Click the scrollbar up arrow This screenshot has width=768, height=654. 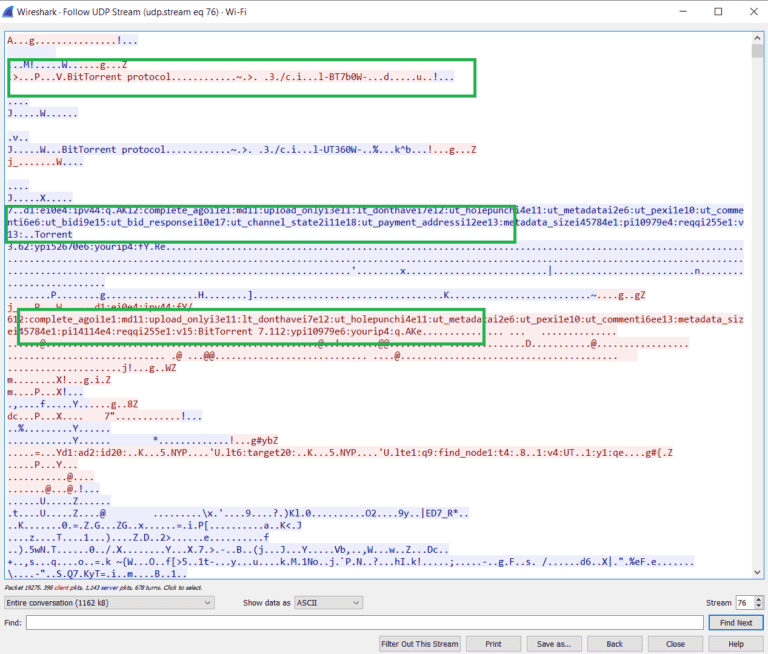point(758,38)
